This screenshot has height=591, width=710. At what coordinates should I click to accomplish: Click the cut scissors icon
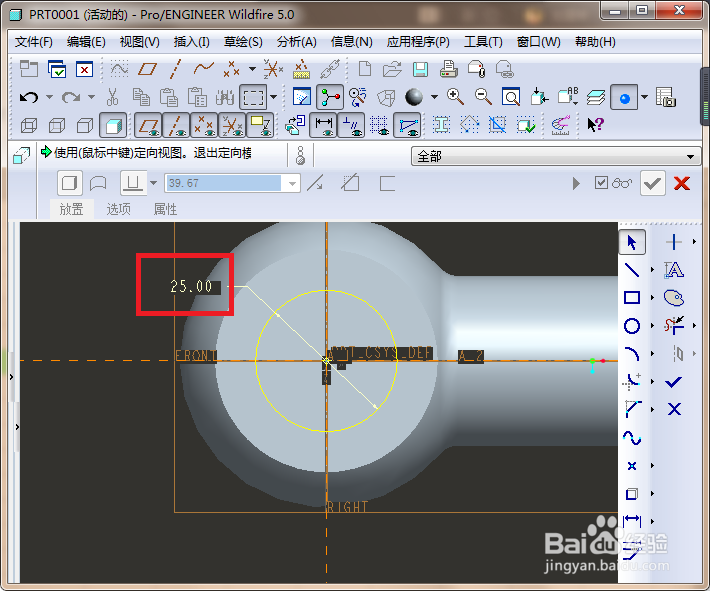point(112,97)
